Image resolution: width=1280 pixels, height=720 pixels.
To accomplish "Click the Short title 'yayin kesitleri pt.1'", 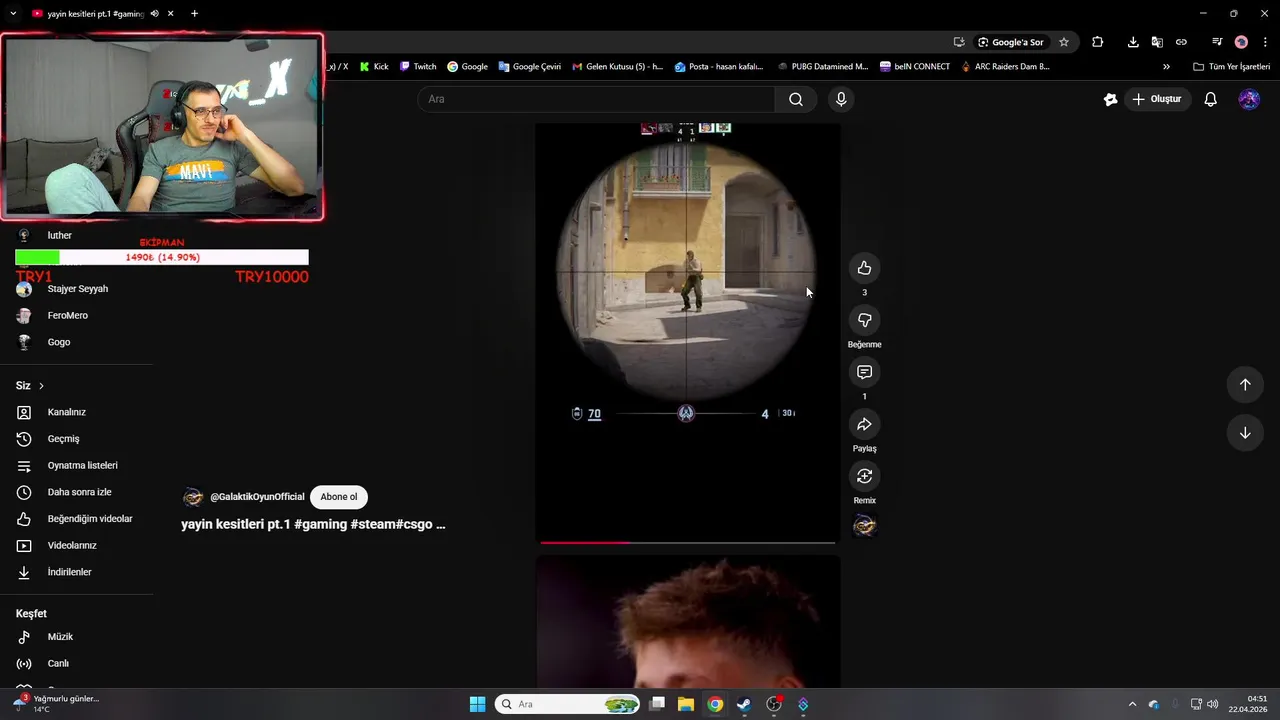I will (x=313, y=524).
